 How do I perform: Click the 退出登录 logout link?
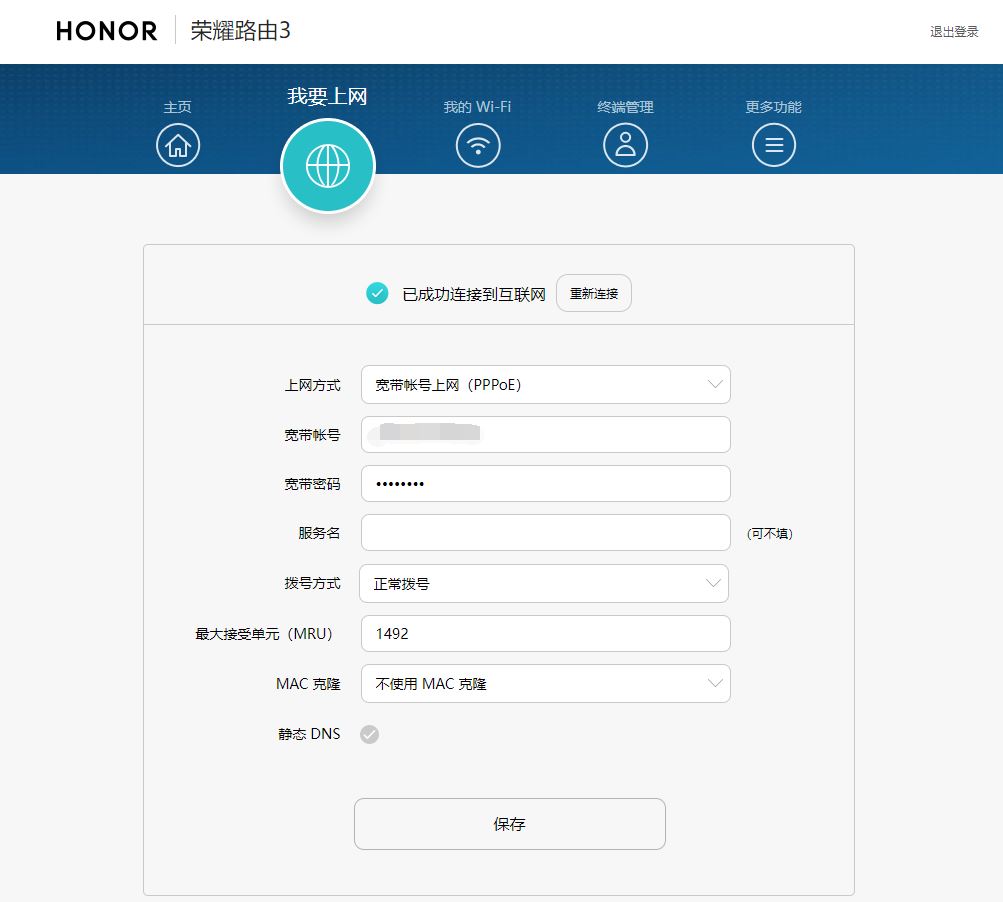(x=953, y=31)
